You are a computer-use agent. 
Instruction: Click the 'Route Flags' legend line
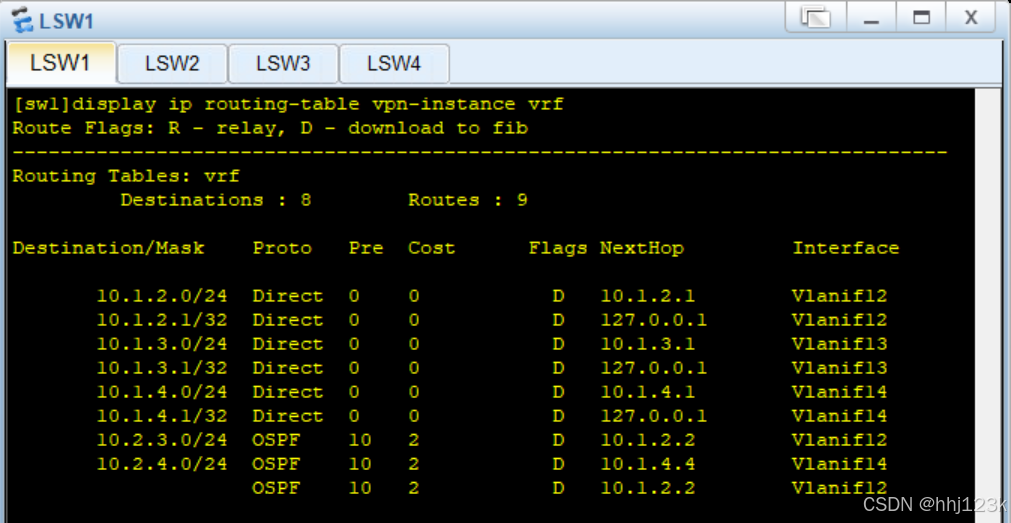(270, 128)
